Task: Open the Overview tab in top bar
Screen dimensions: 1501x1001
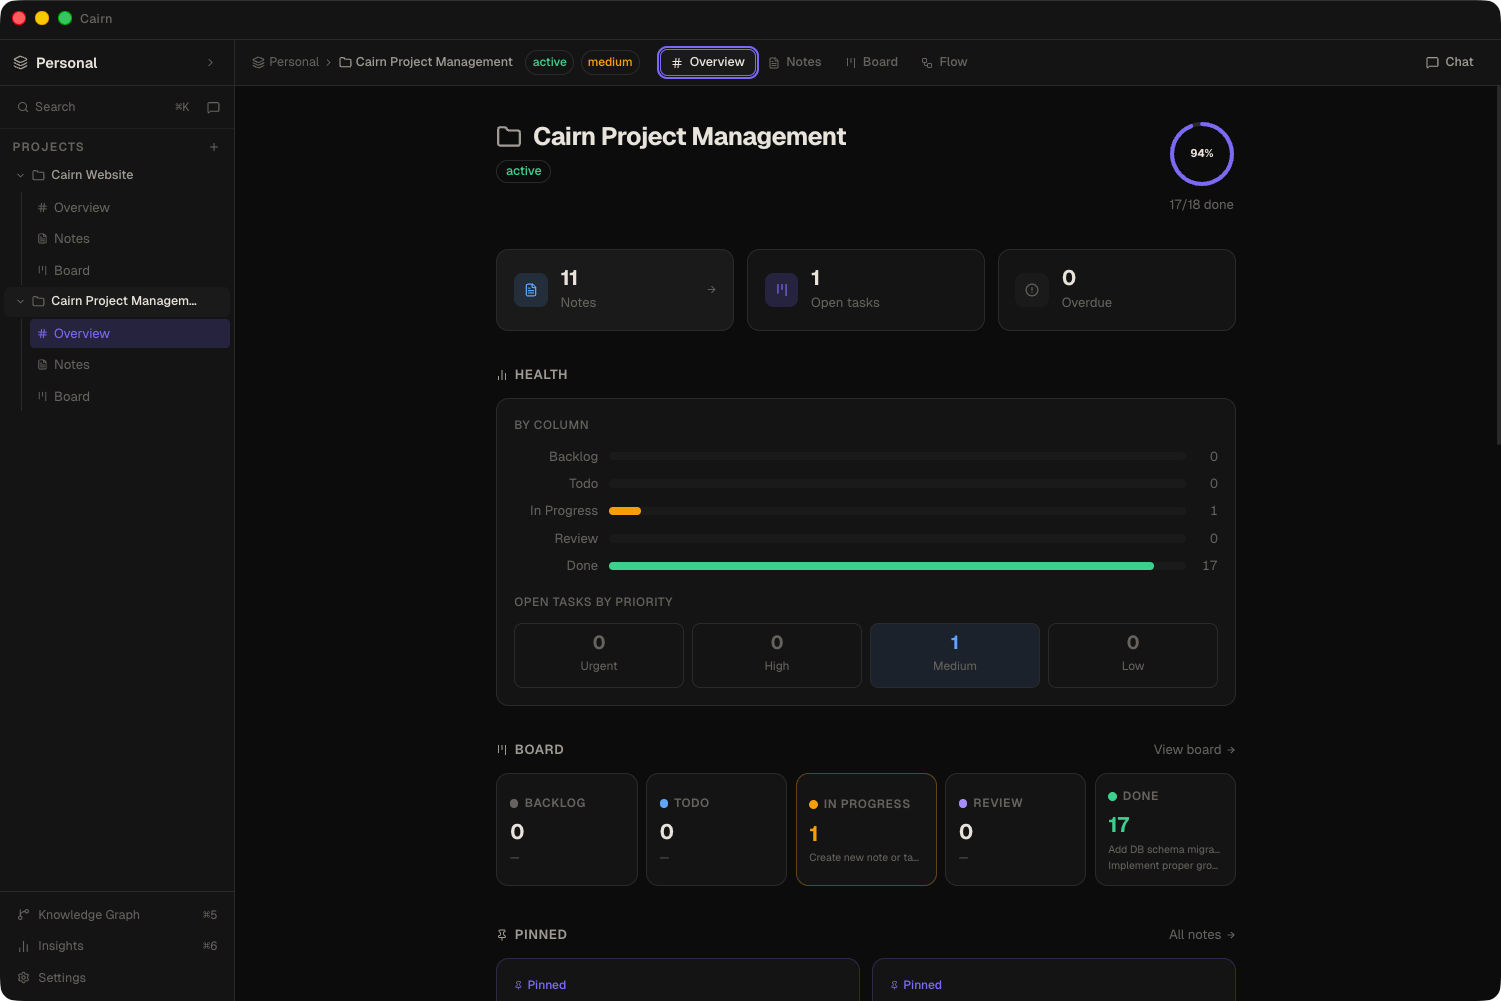Action: [x=708, y=62]
